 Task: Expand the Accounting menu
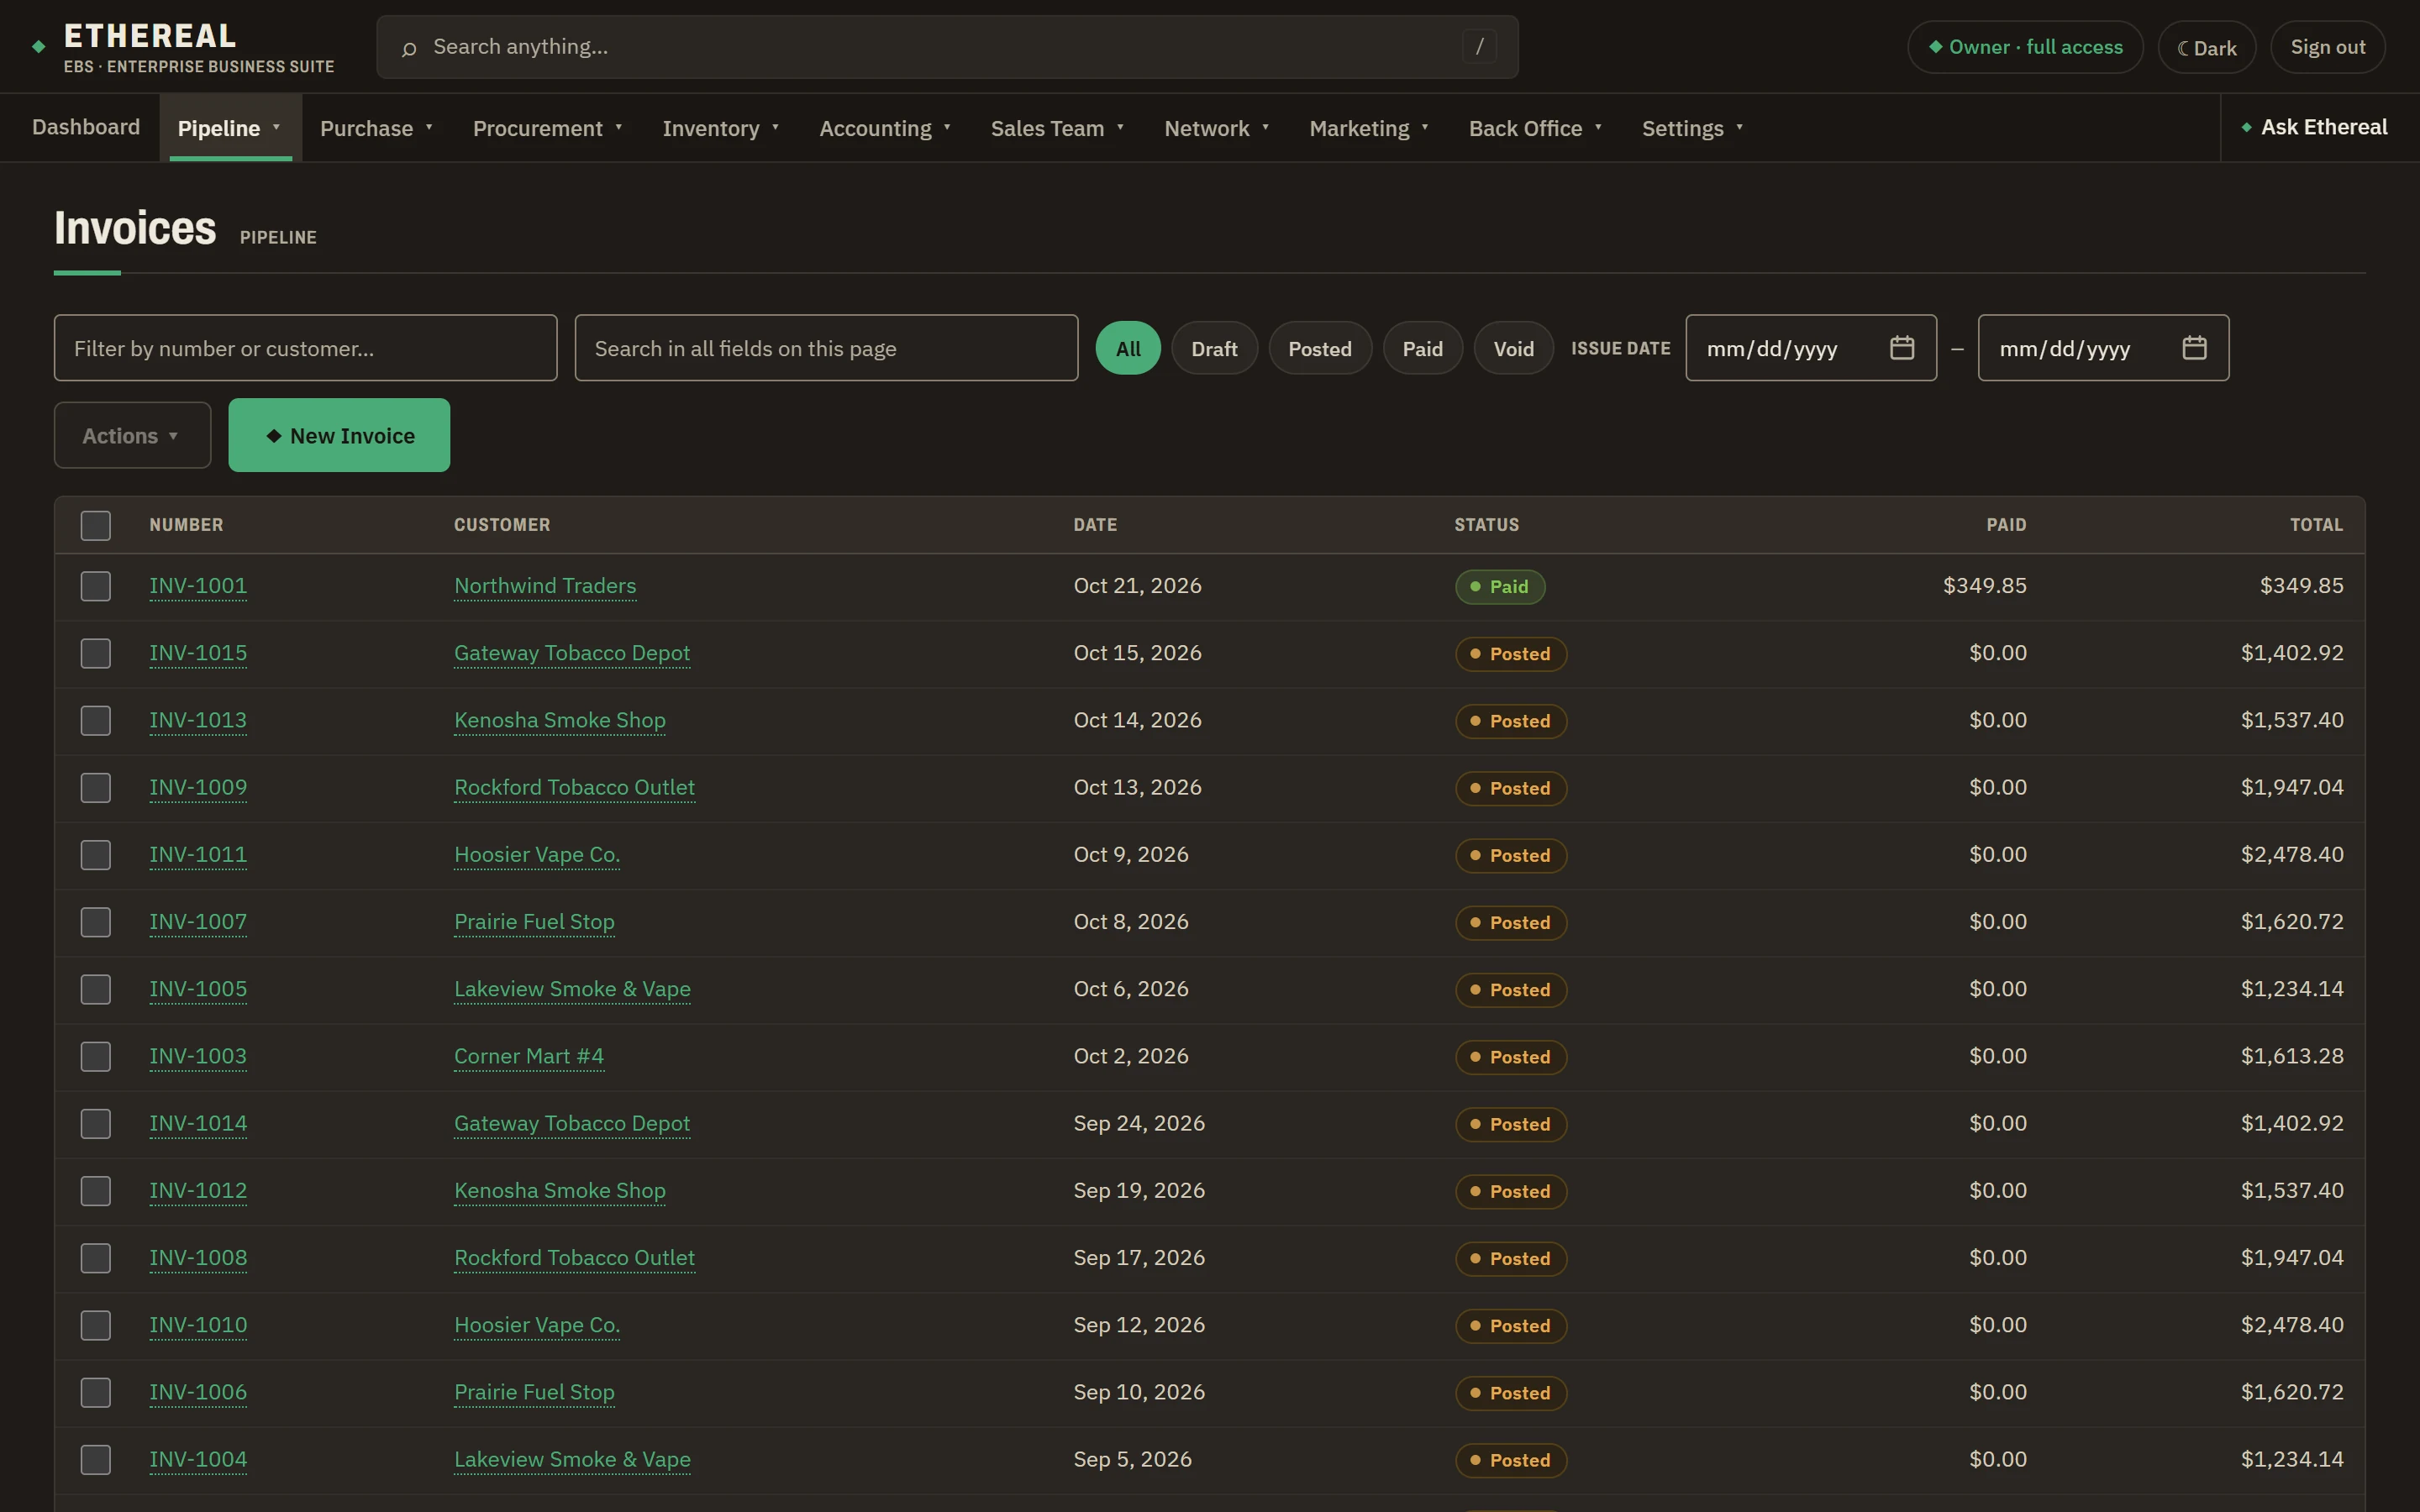point(885,128)
